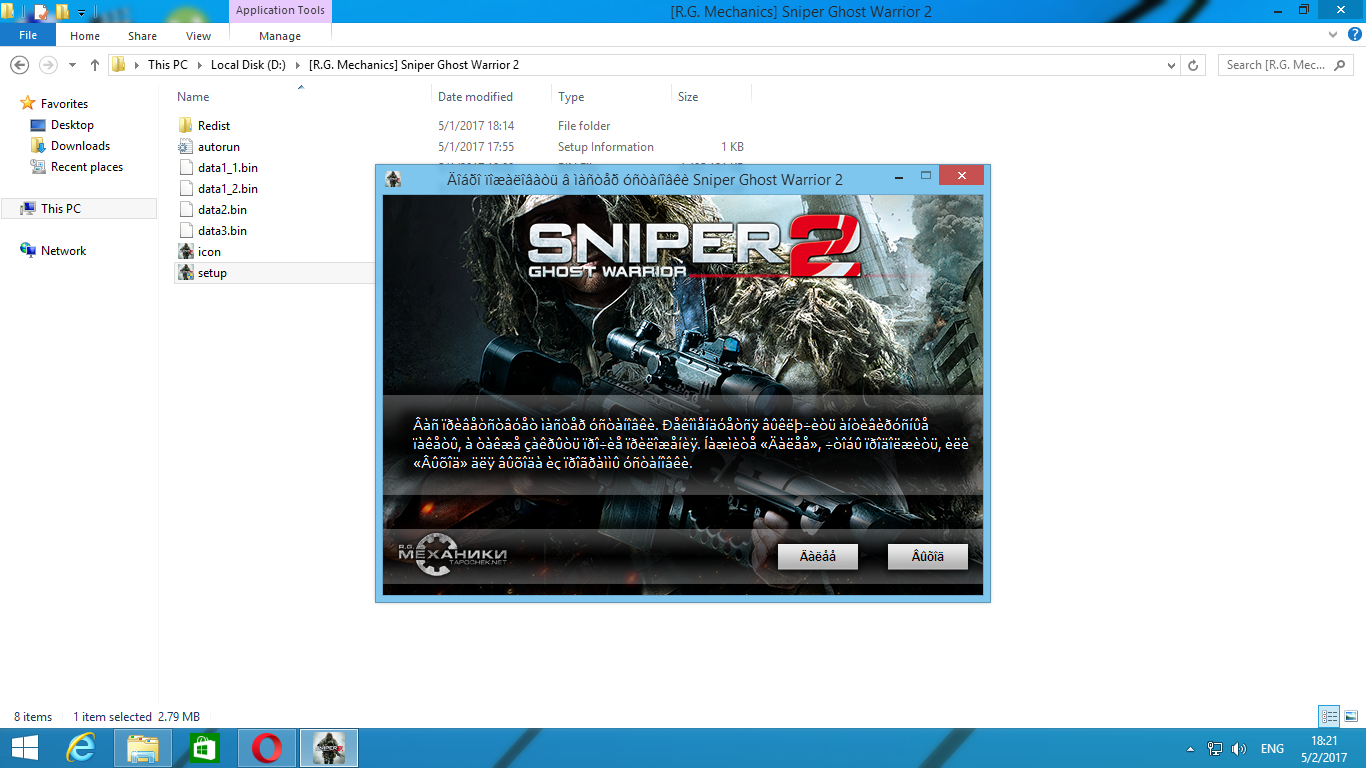Select the data3.bin file icon

[186, 231]
